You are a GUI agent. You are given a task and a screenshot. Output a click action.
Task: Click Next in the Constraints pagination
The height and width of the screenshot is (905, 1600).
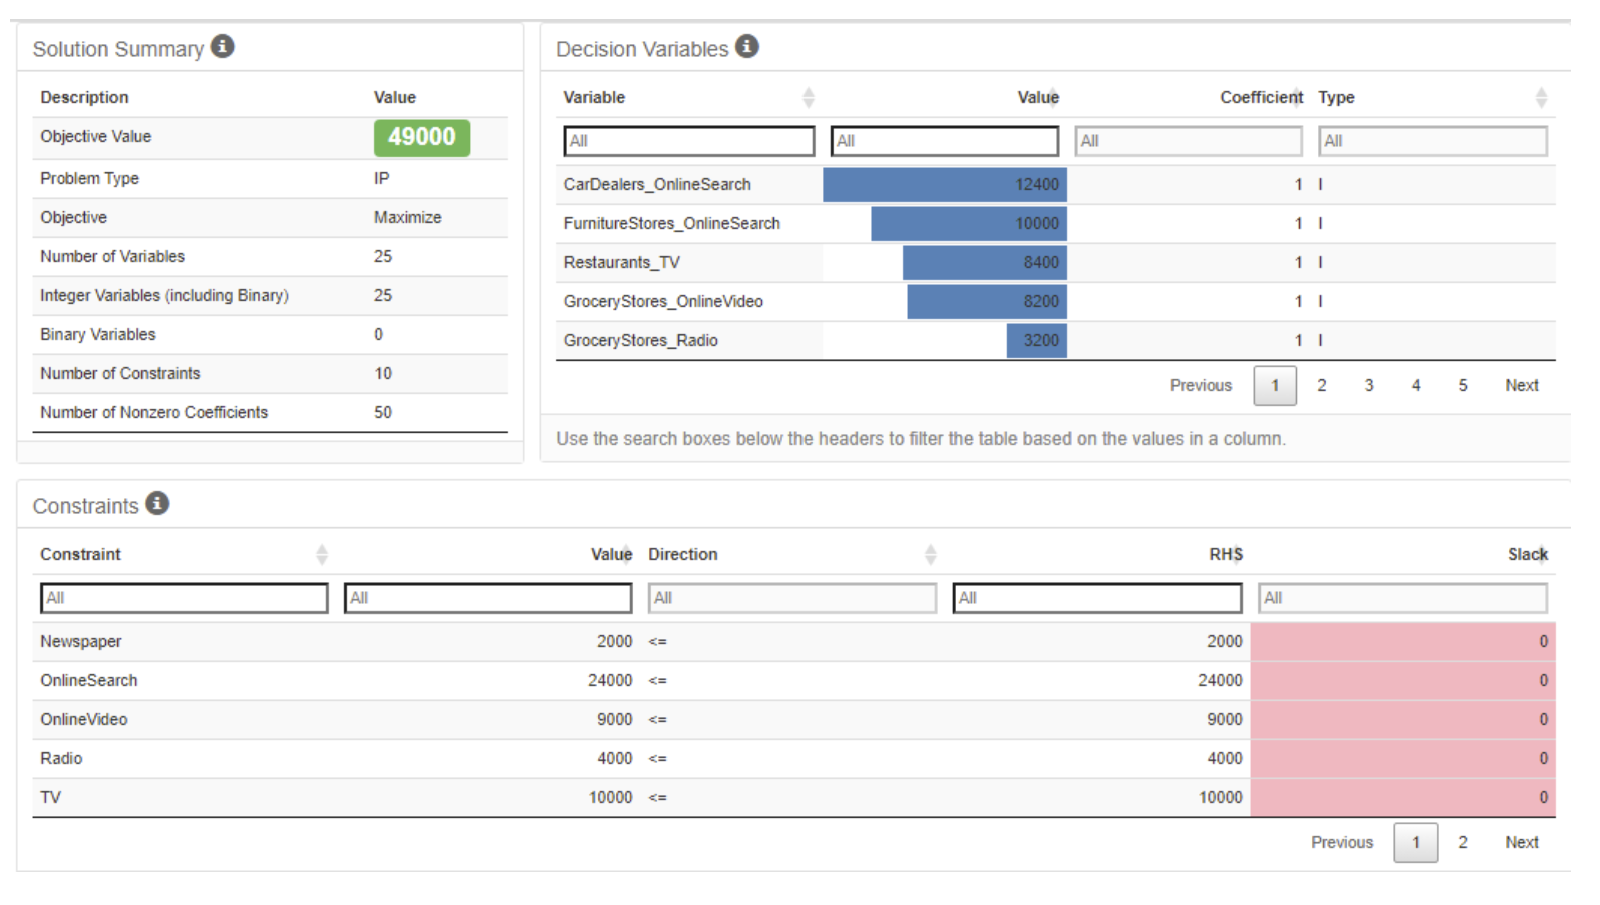pyautogui.click(x=1521, y=842)
